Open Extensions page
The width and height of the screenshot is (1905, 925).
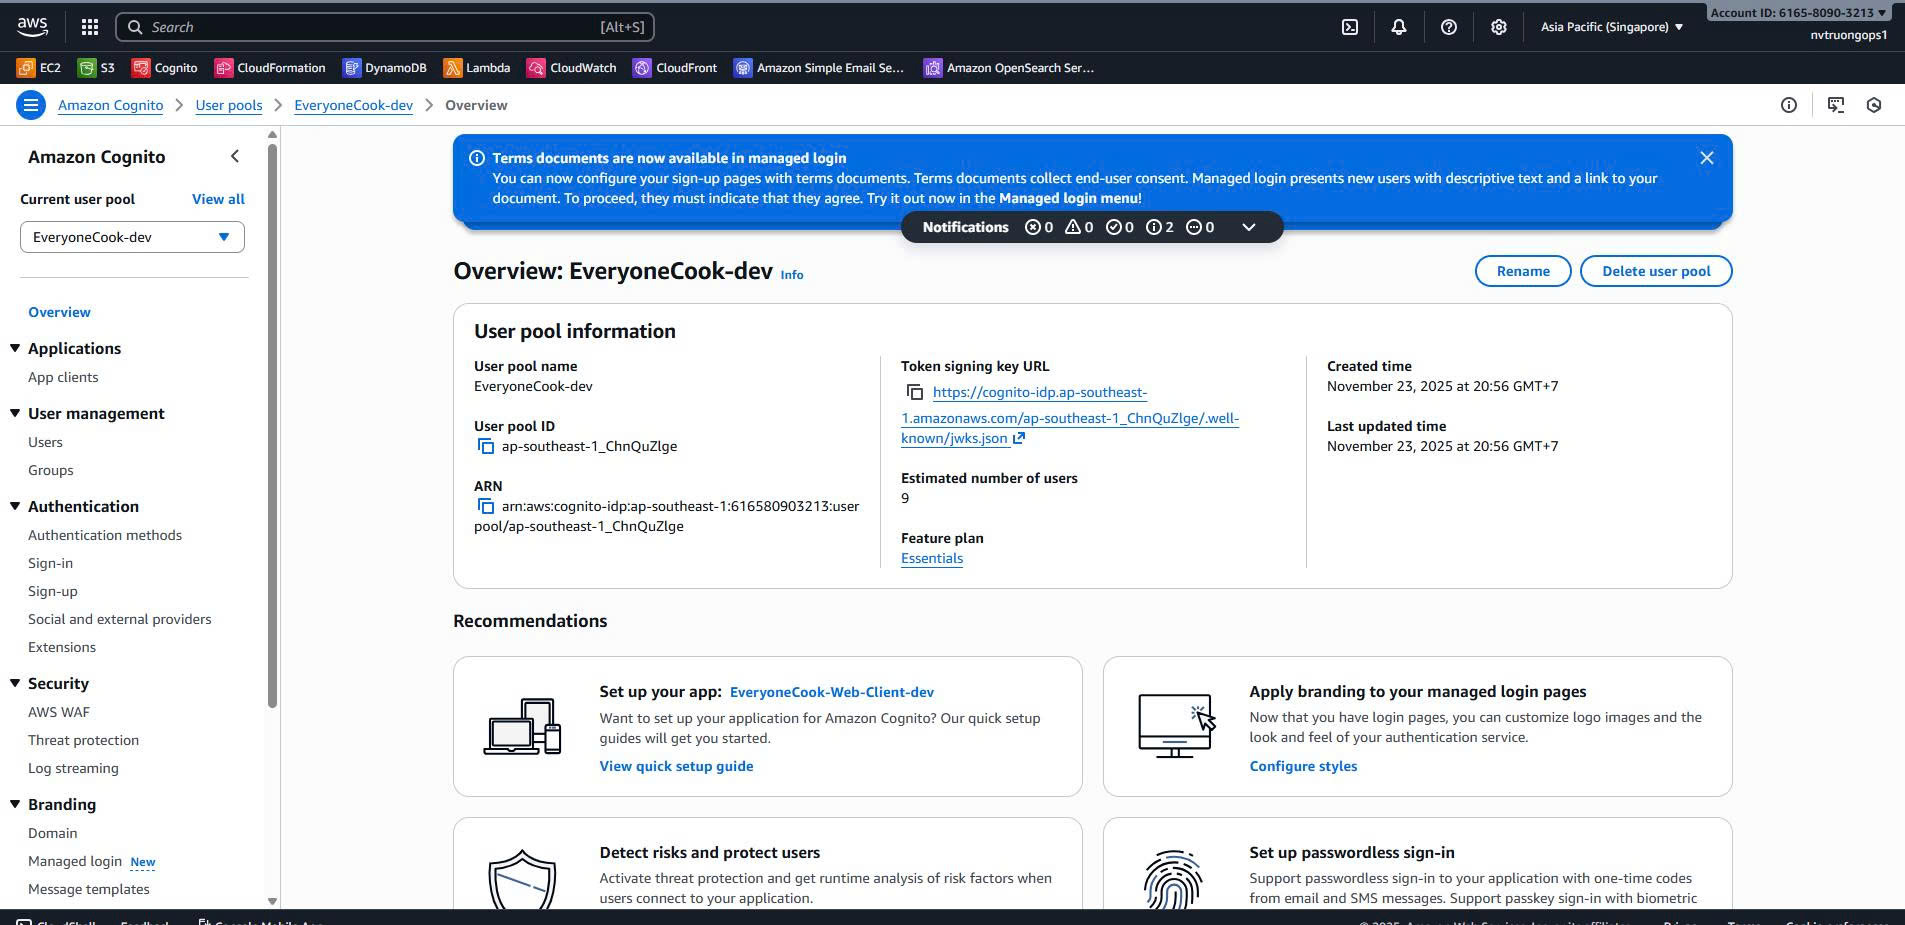[62, 647]
